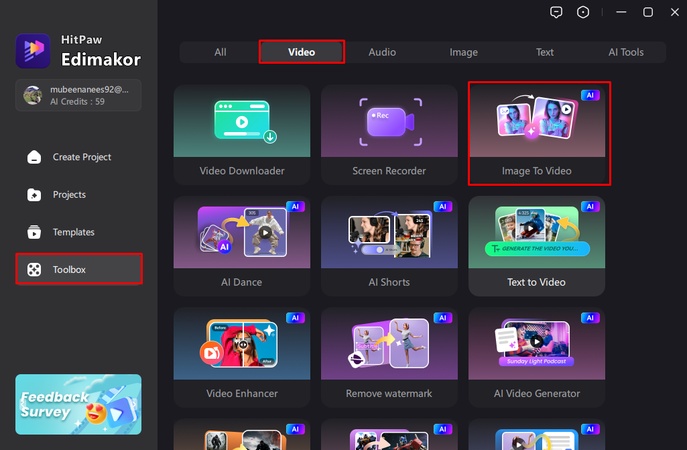
Task: Show the AI Tools tab
Action: tap(626, 52)
